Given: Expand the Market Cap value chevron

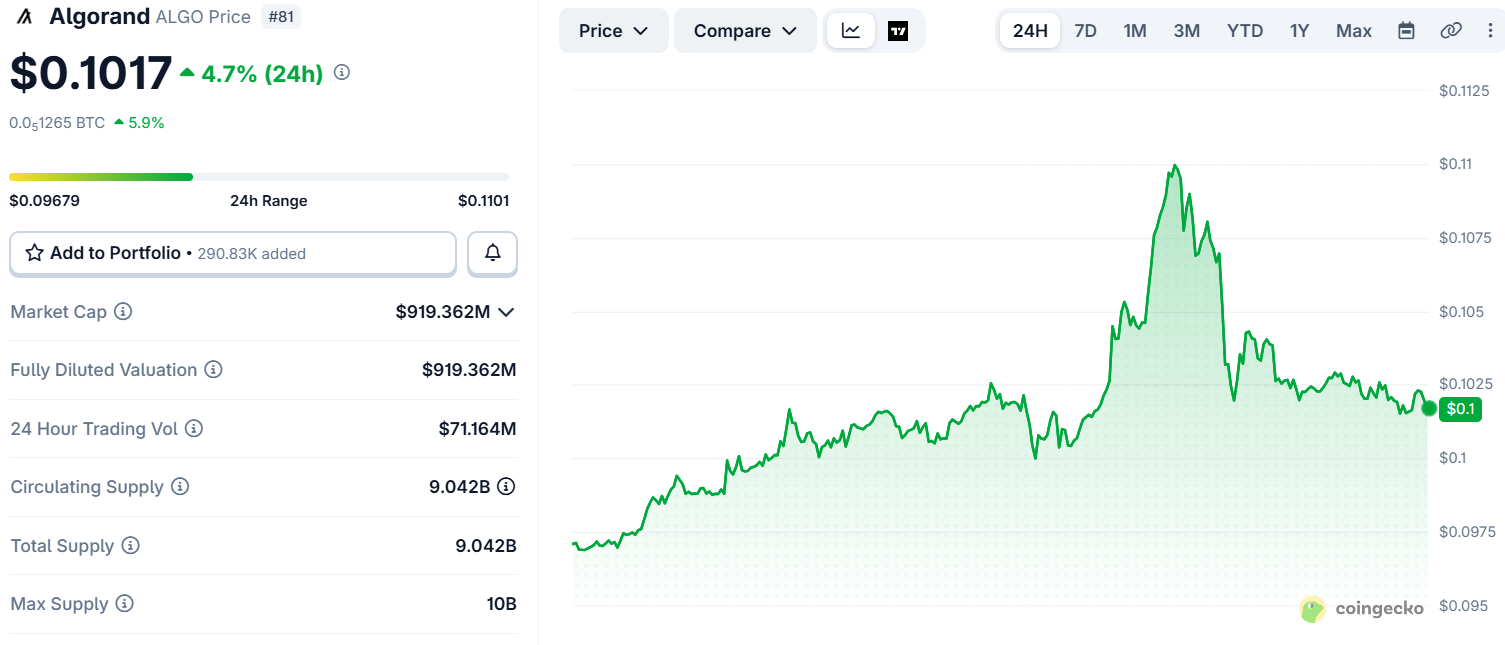Looking at the screenshot, I should point(506,312).
